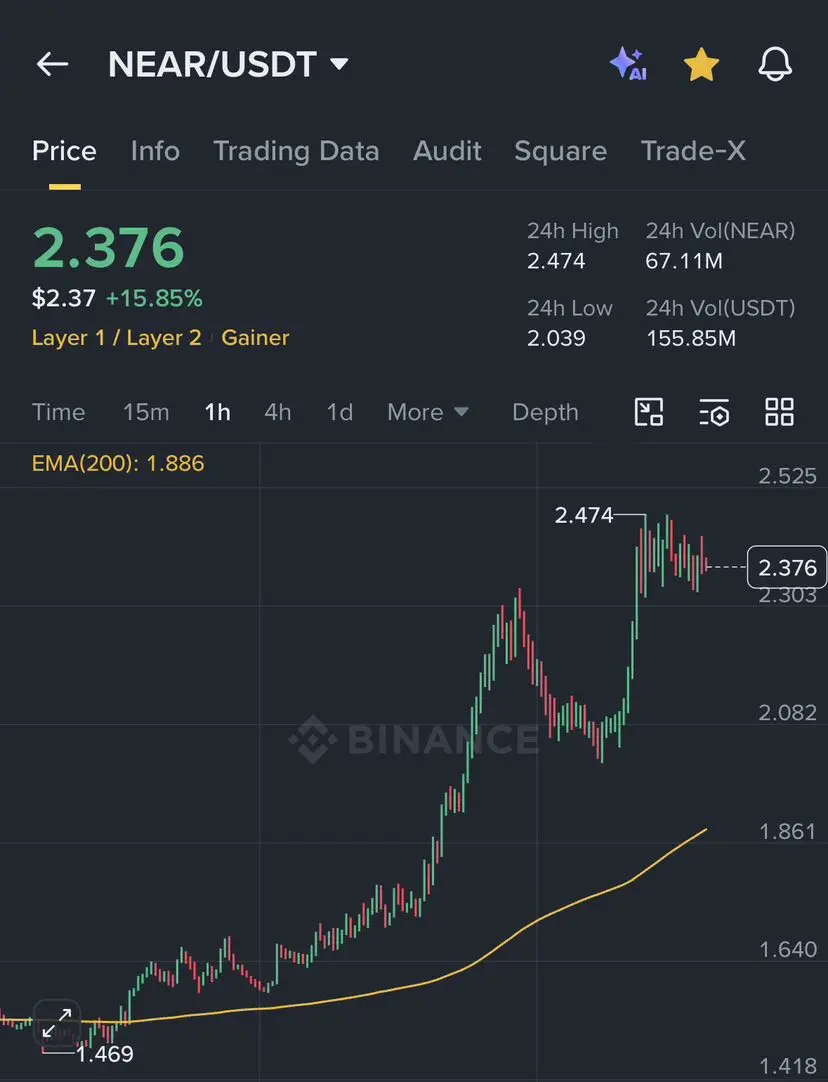Go back using the left arrow

pyautogui.click(x=52, y=64)
